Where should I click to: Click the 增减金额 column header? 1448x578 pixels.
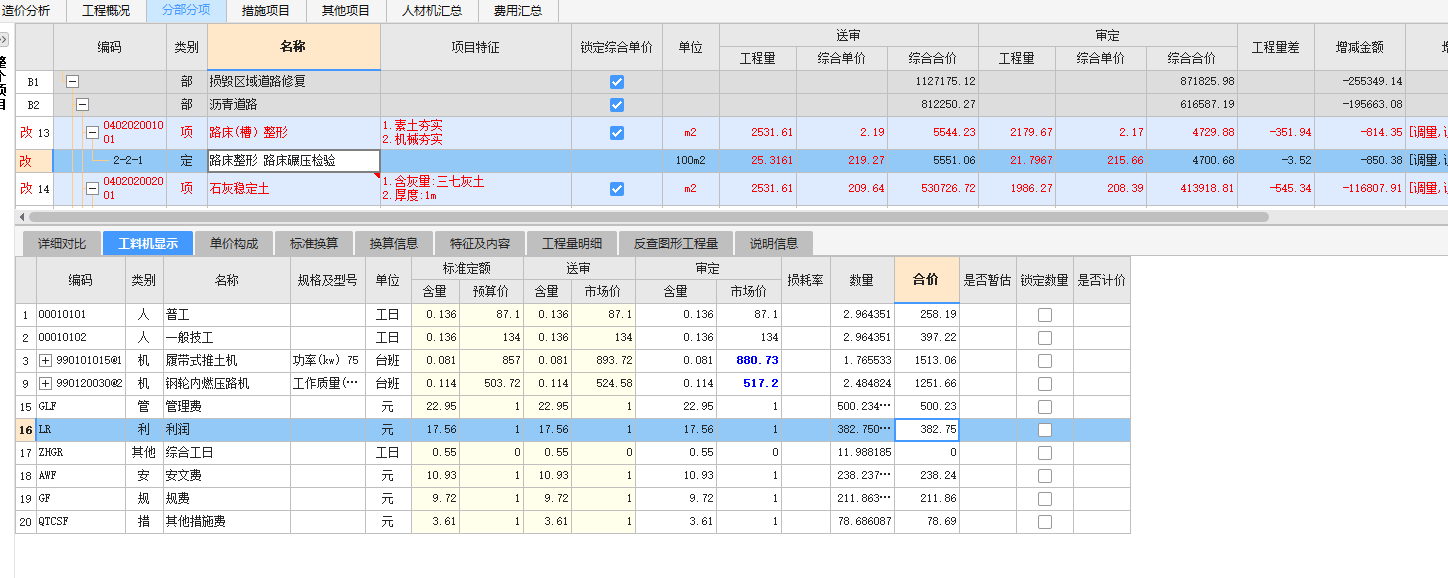point(1360,47)
